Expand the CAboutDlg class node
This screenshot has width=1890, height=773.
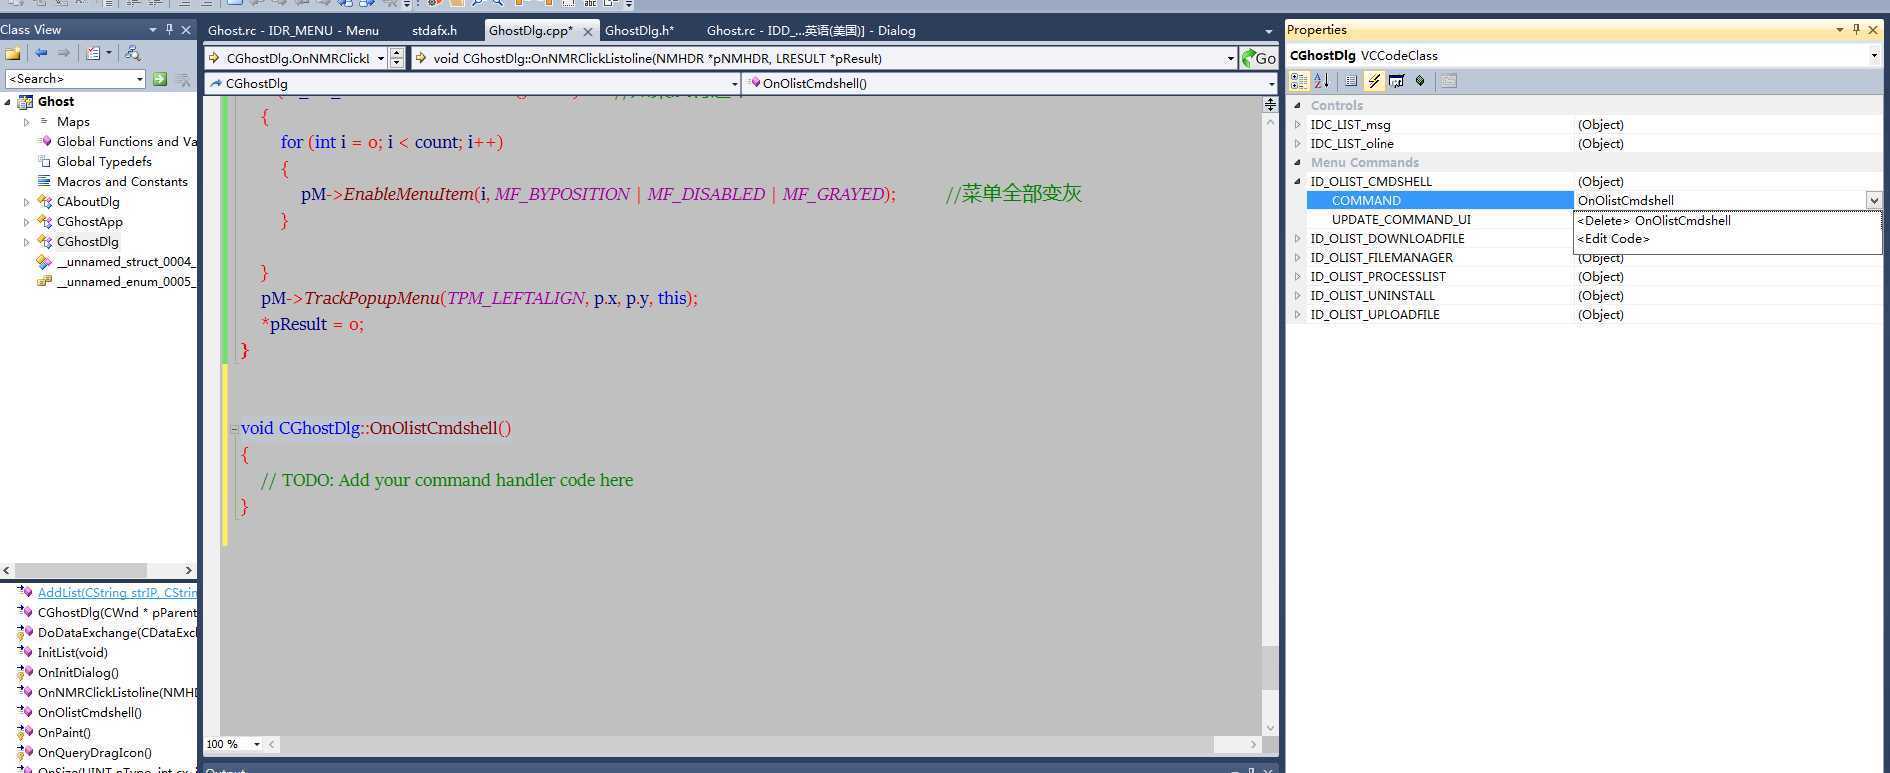27,202
